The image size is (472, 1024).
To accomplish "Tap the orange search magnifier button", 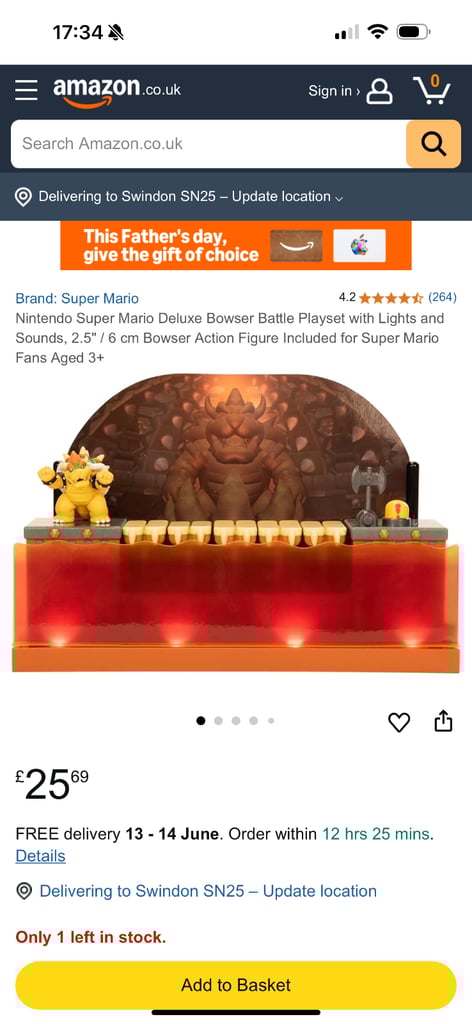I will pos(433,144).
